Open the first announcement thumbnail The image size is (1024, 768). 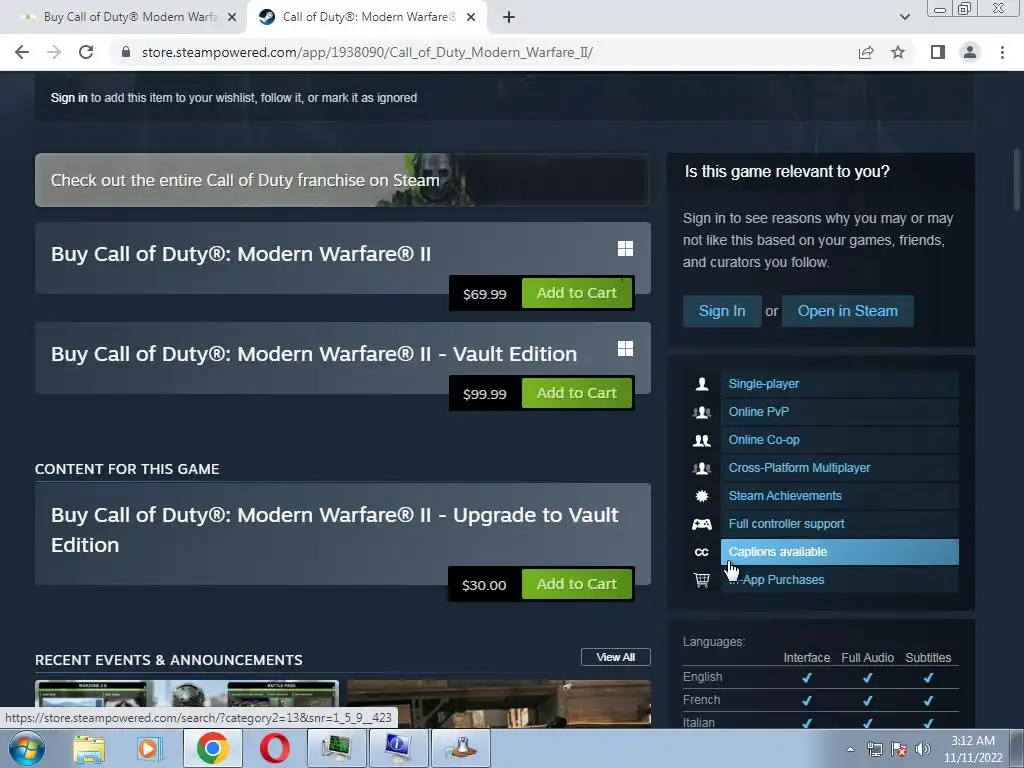187,703
